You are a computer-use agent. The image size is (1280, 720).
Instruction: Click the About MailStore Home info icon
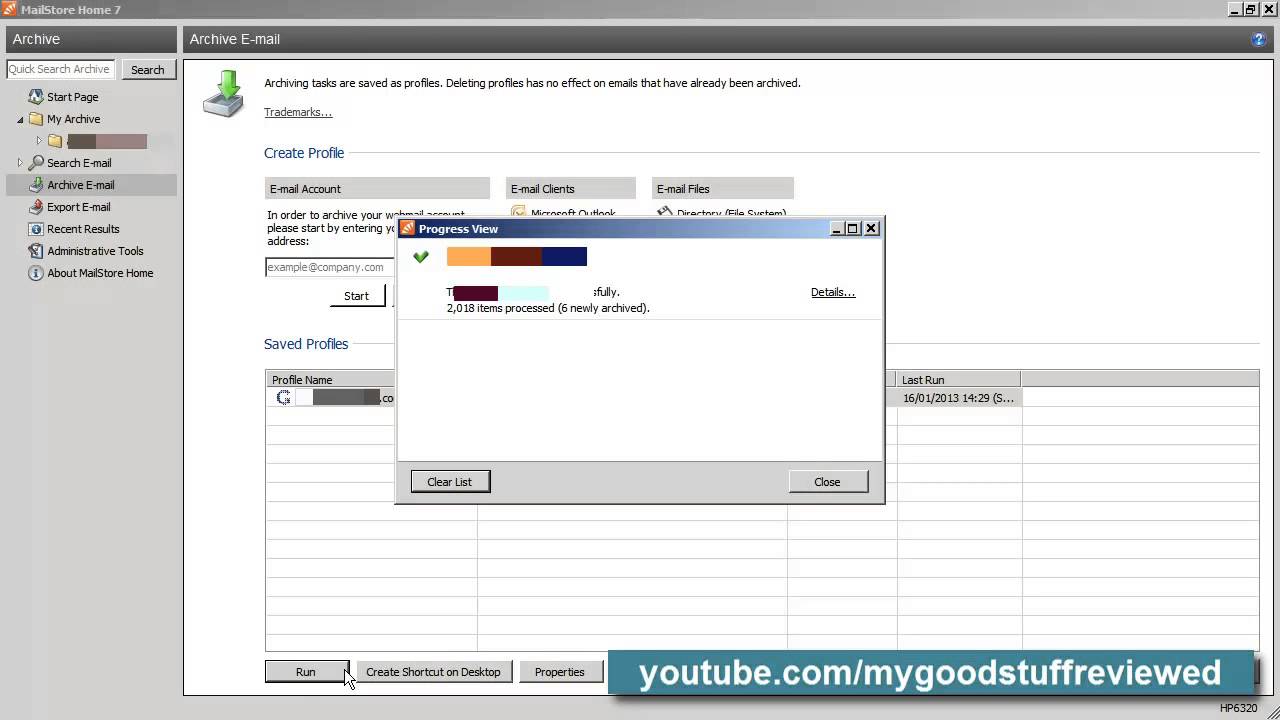click(36, 273)
